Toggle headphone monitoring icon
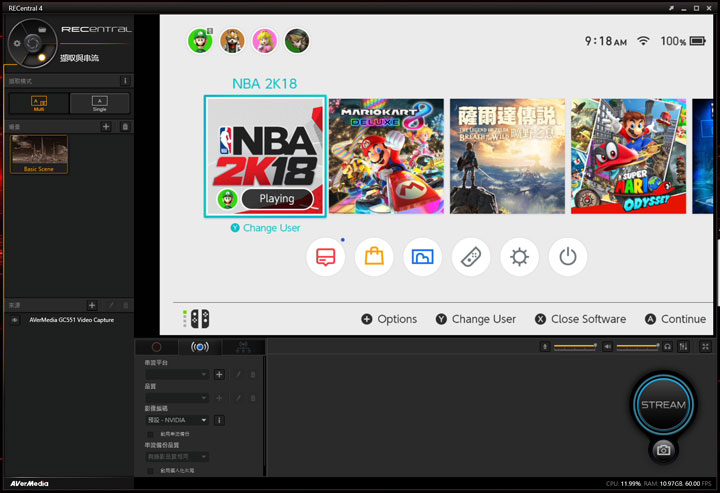The image size is (720, 493). (668, 347)
